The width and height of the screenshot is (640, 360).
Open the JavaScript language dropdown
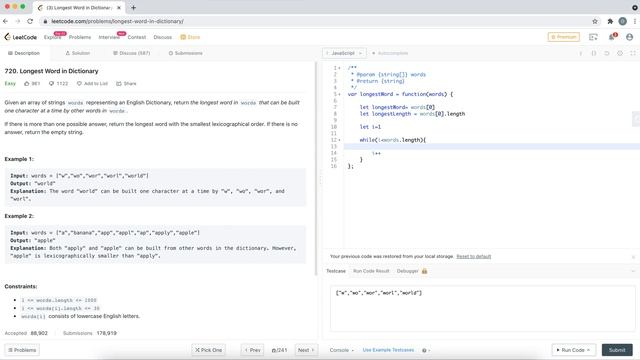tap(344, 53)
